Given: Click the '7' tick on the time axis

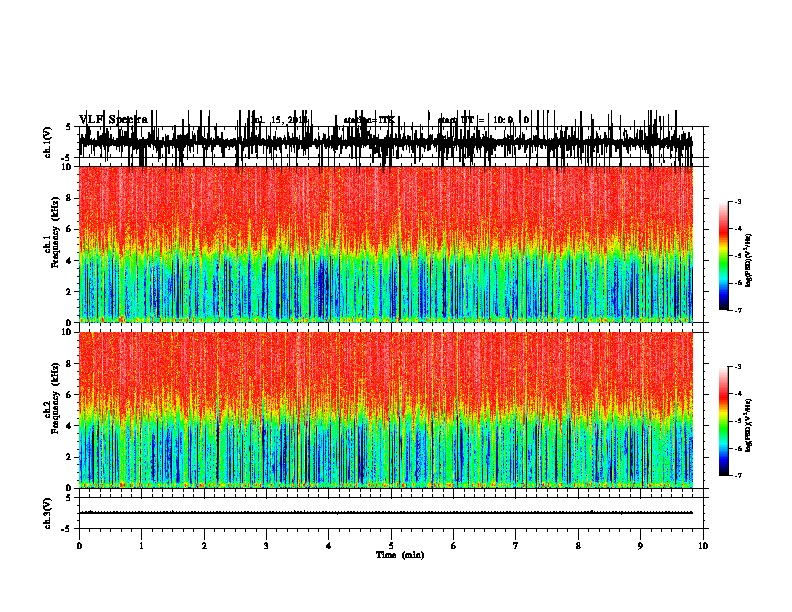Looking at the screenshot, I should point(516,546).
